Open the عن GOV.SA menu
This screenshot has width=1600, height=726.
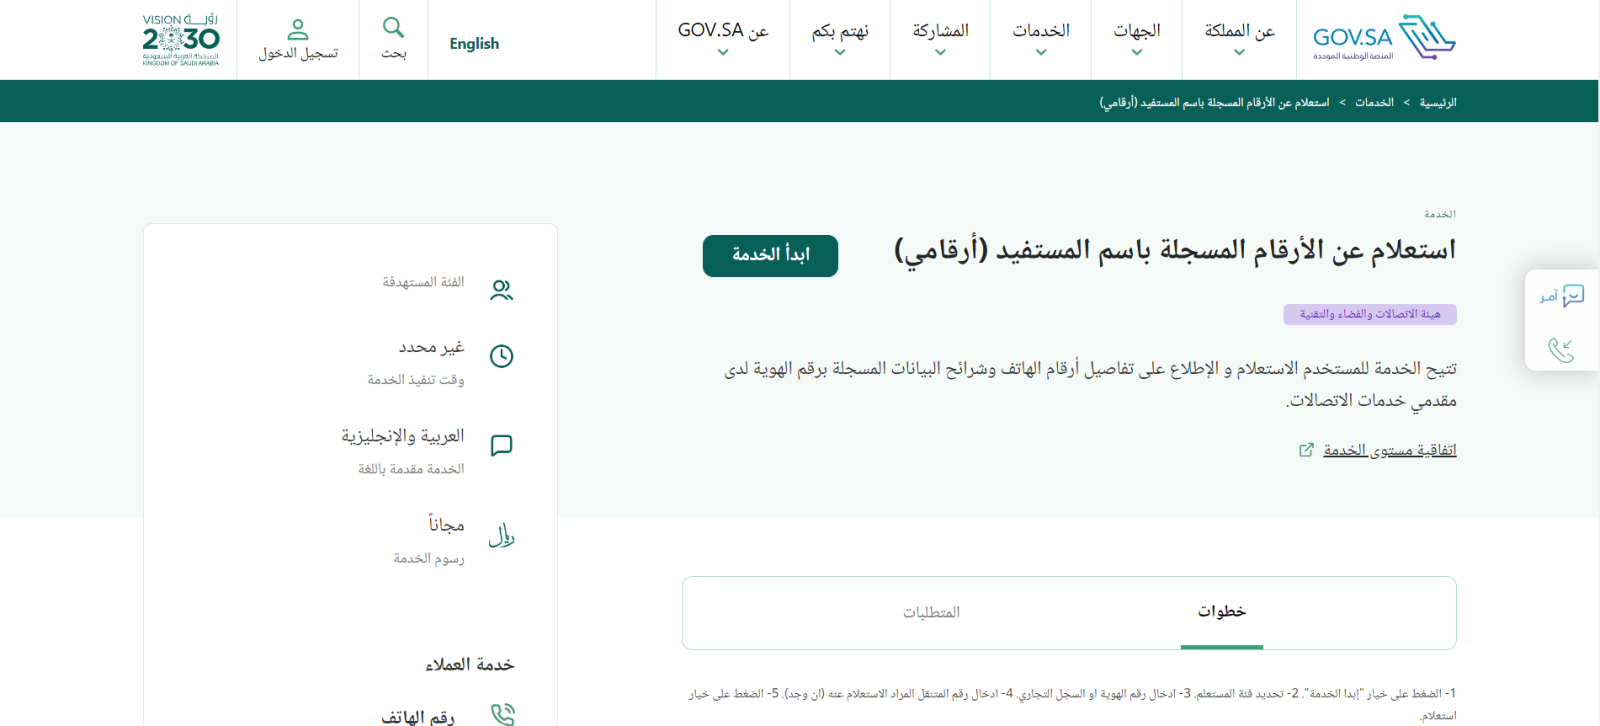point(723,40)
